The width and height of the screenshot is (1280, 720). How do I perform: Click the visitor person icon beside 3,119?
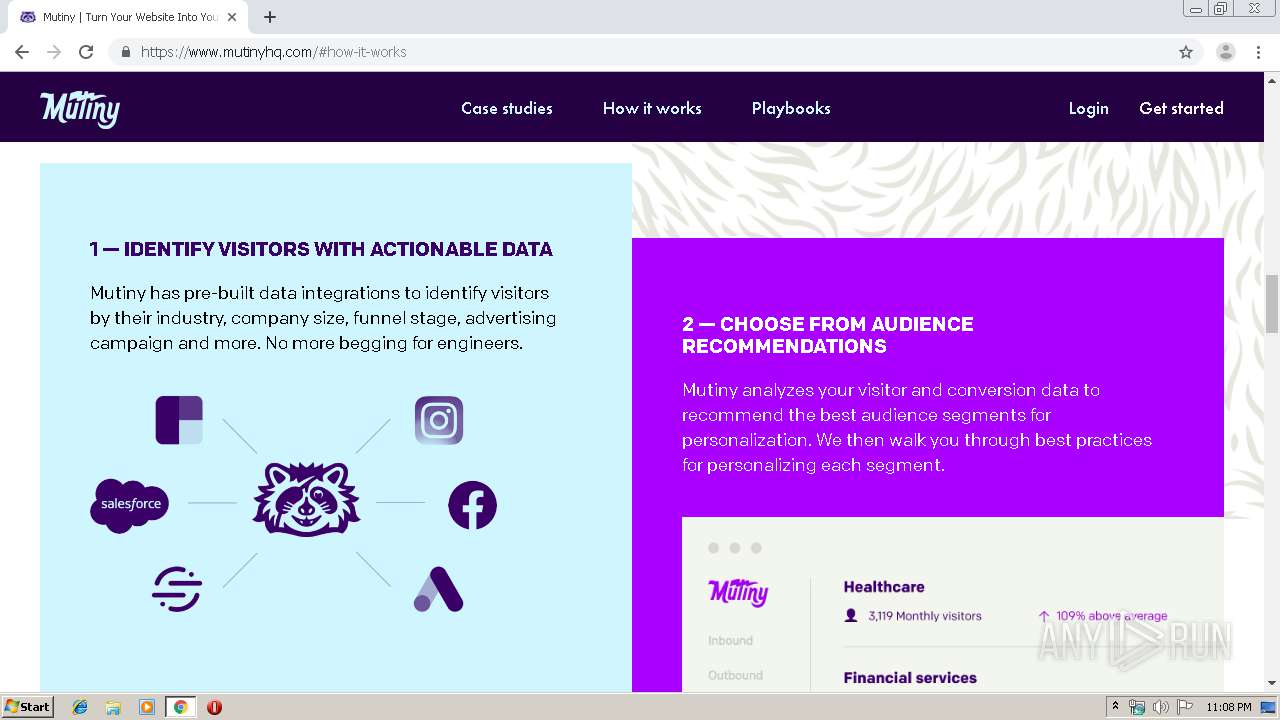pyautogui.click(x=851, y=616)
